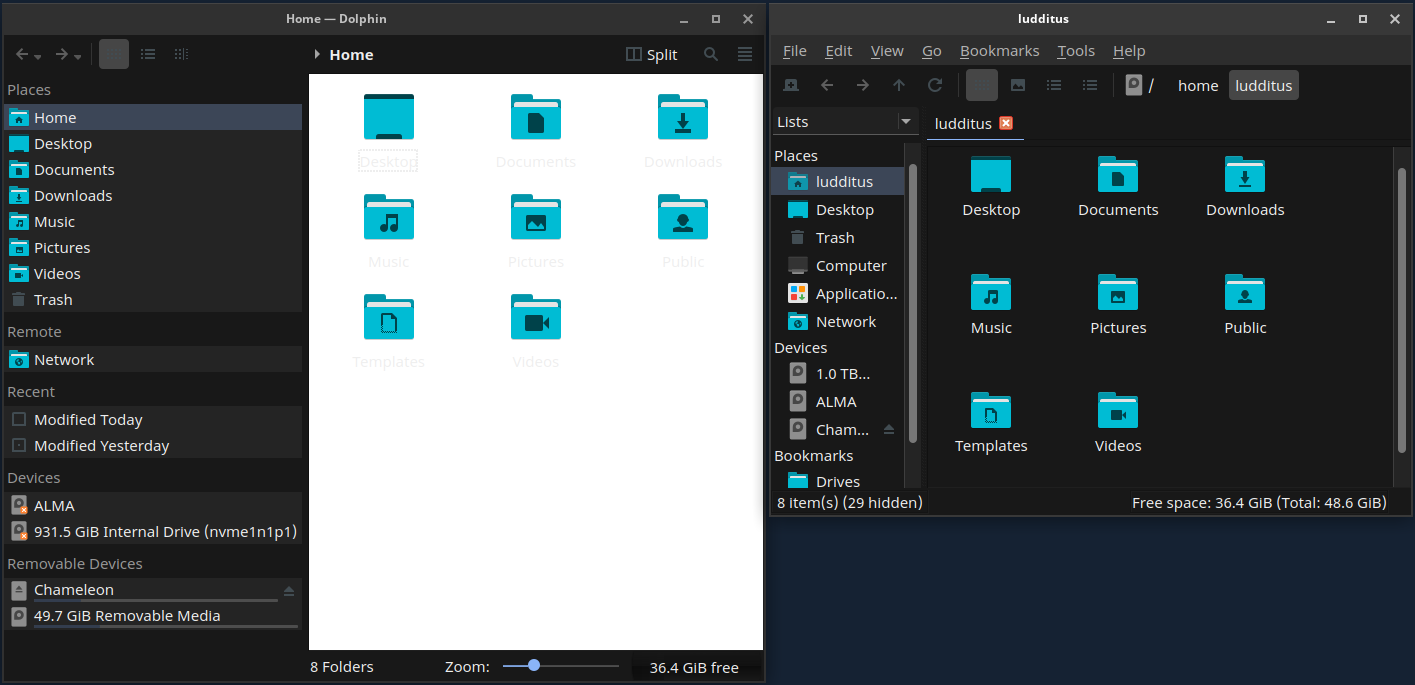Click the new tab icon in PCManFM toolbar
1415x685 pixels.
point(790,85)
